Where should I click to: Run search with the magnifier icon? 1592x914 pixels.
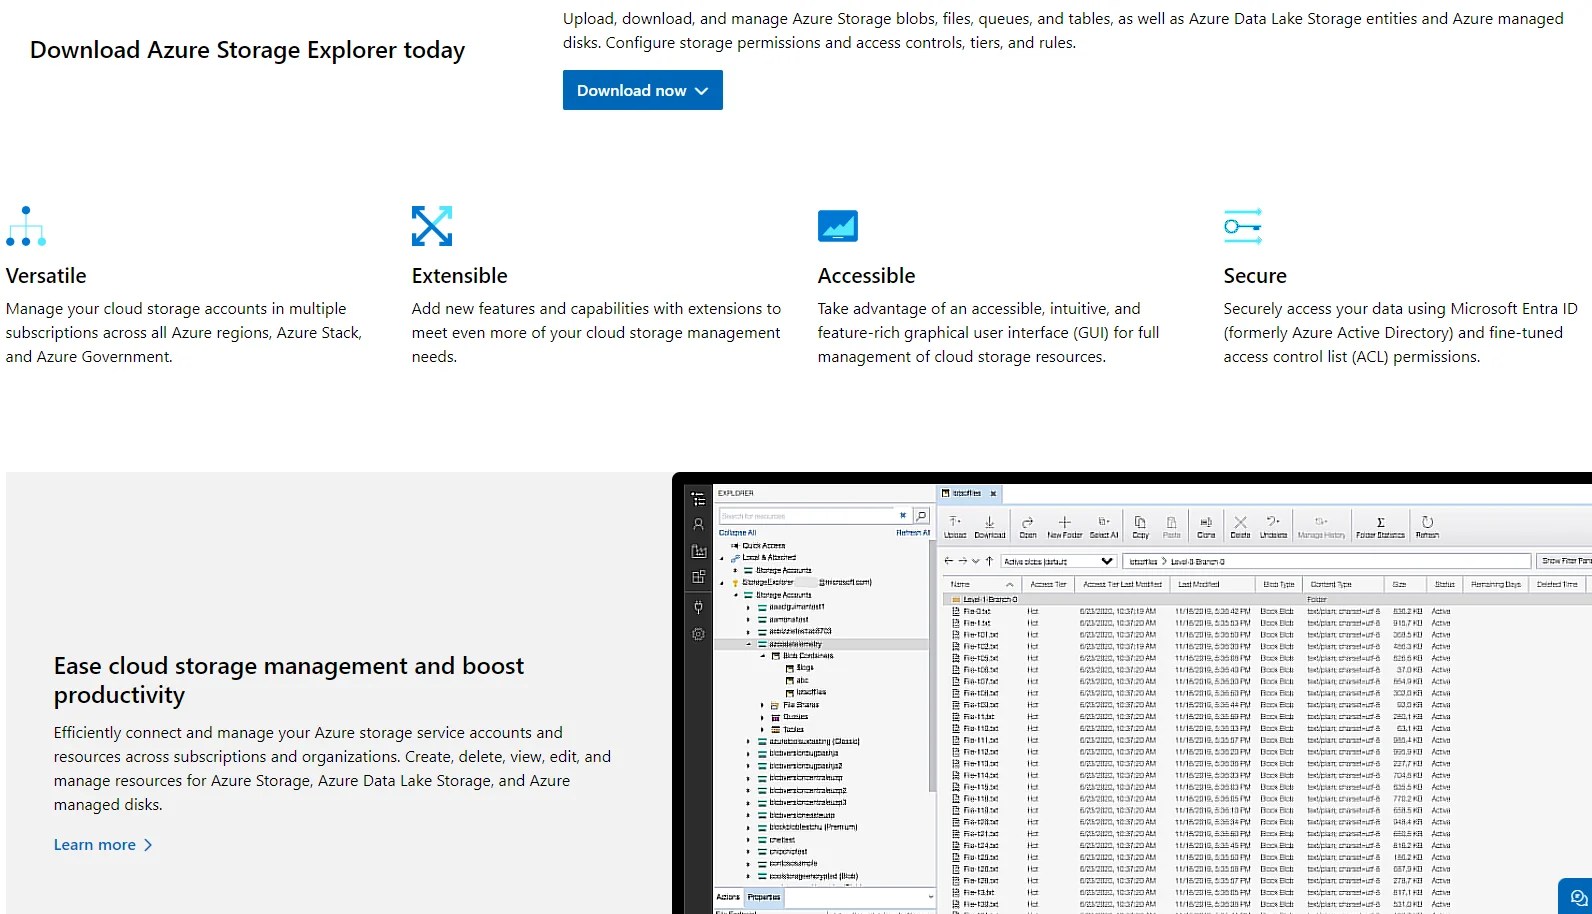tap(922, 516)
